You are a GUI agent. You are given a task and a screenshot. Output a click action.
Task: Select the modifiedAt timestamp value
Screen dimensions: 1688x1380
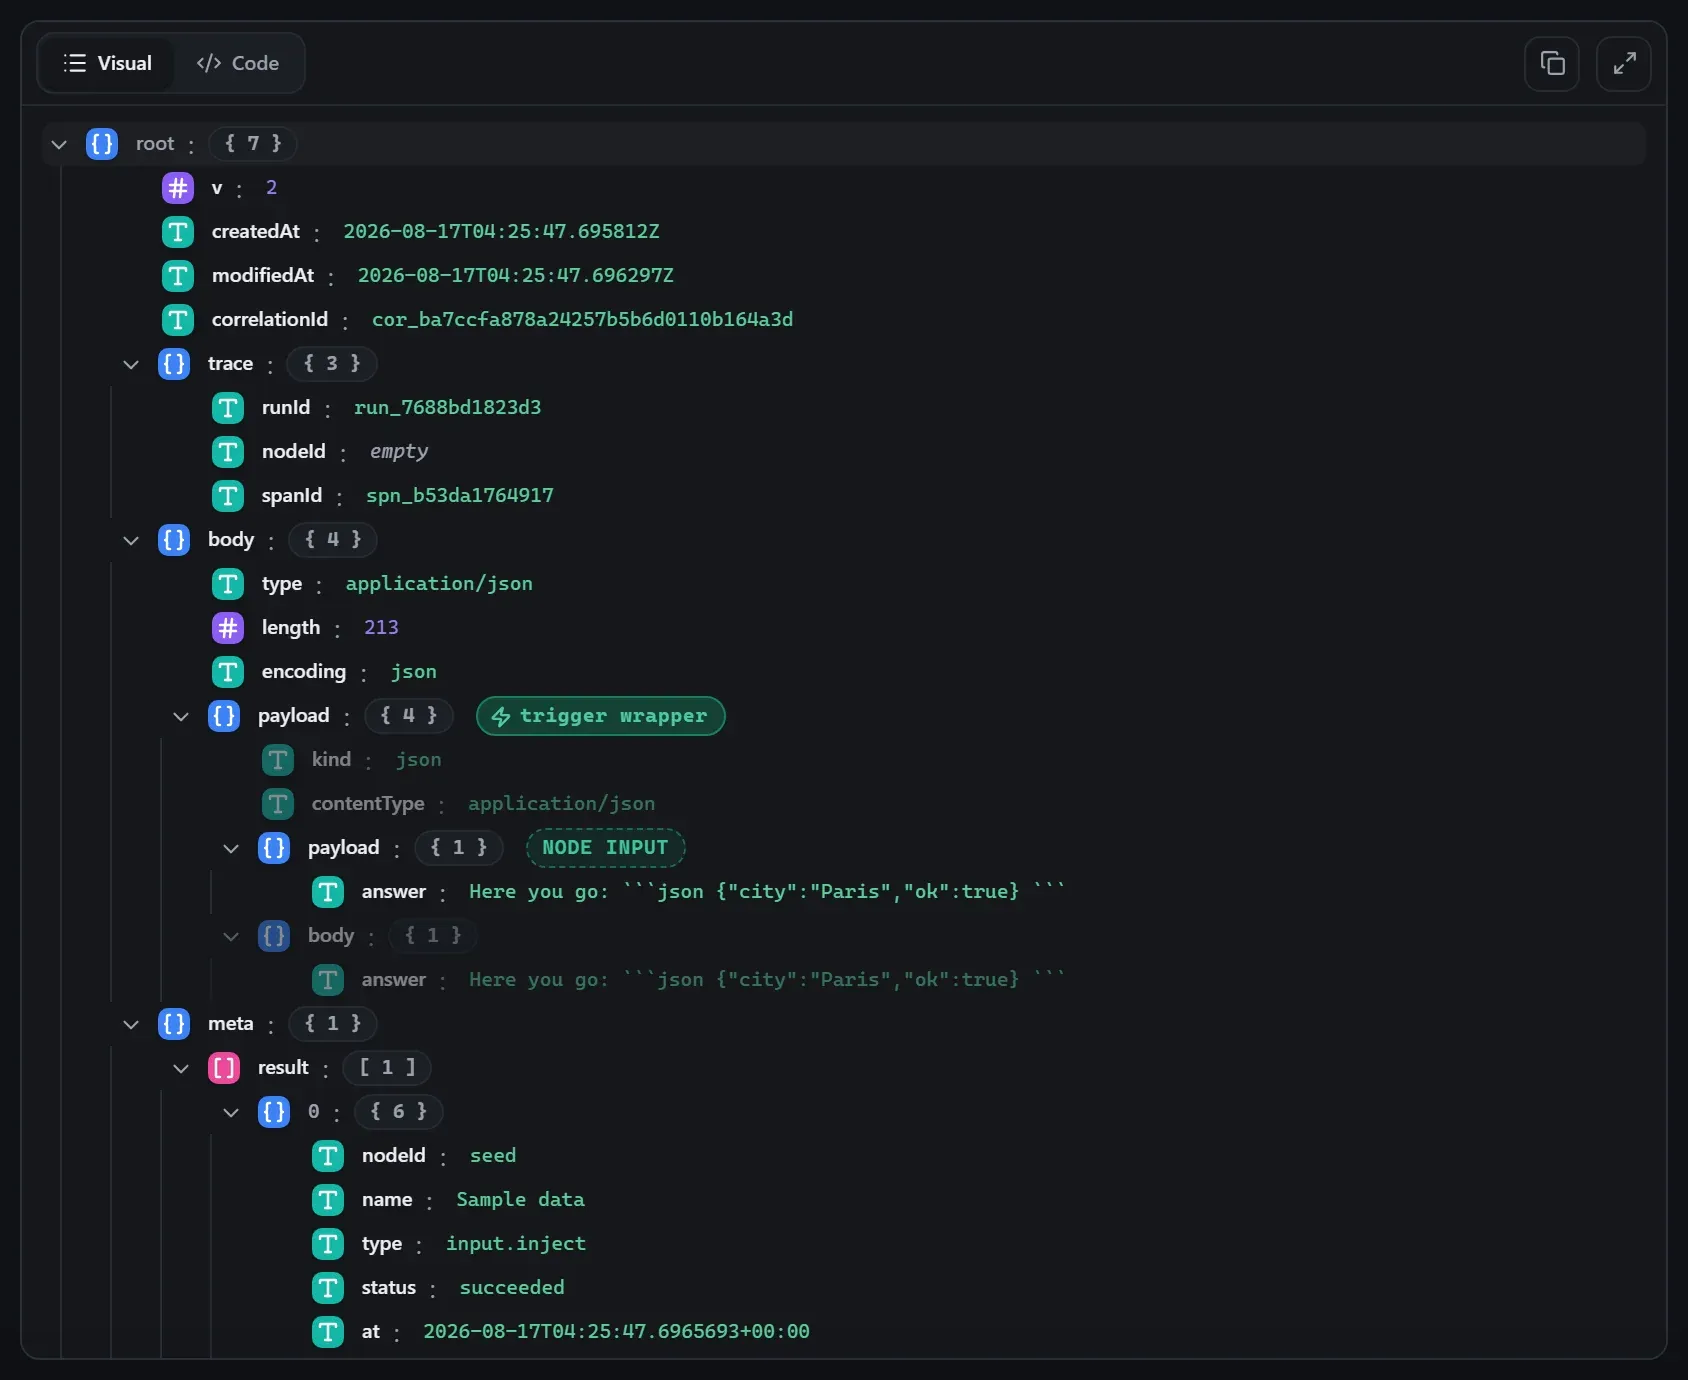516,276
